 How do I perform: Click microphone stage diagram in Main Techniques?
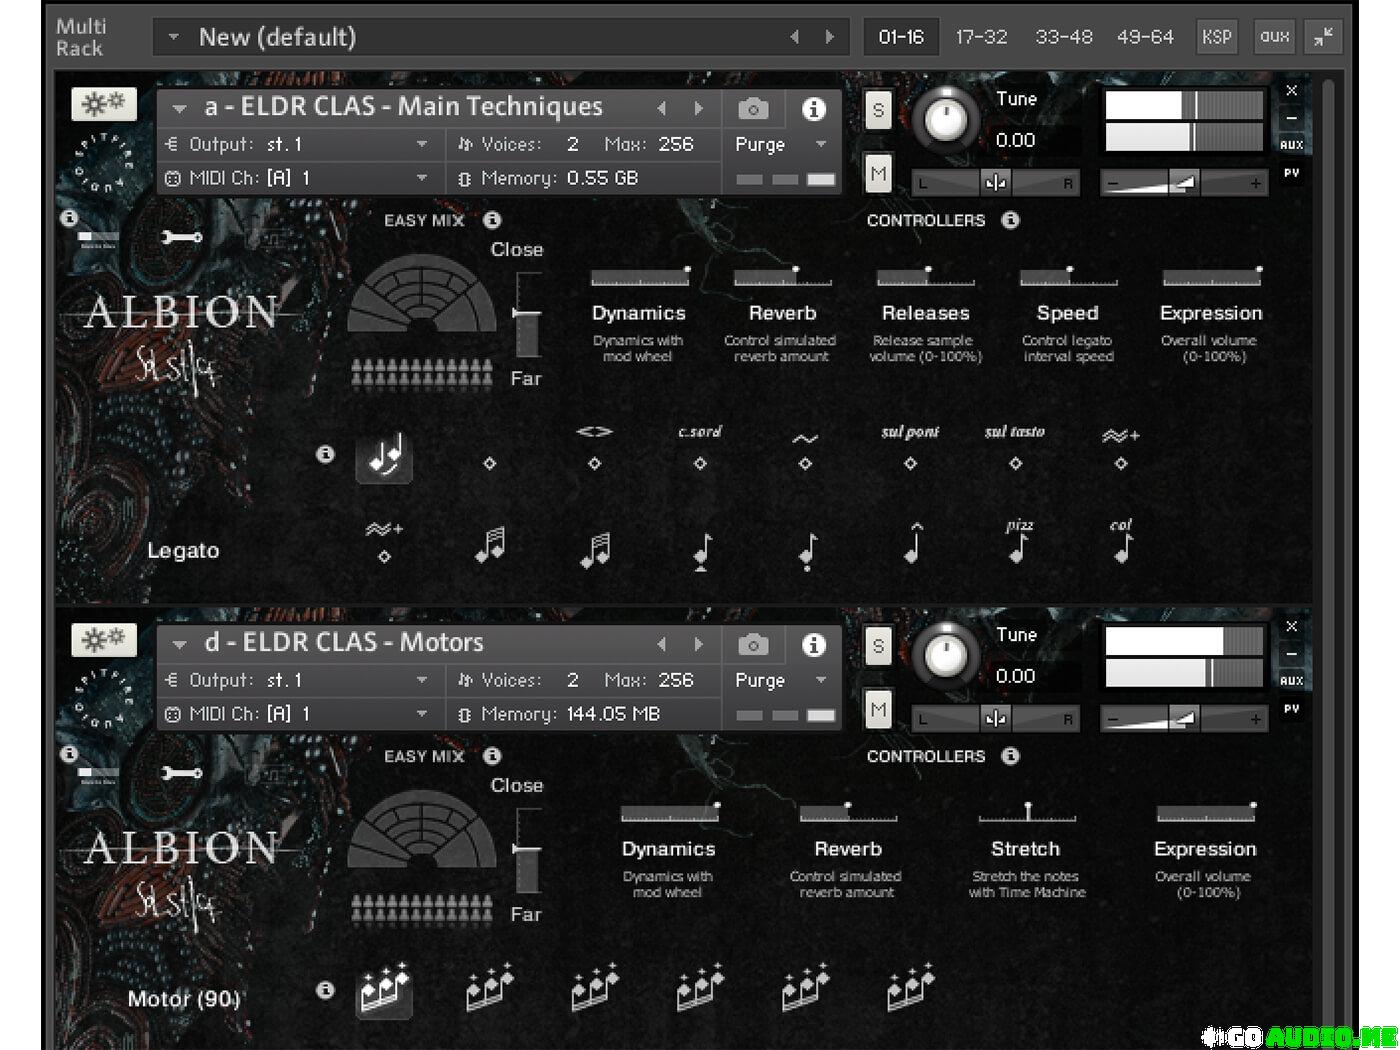click(x=421, y=294)
